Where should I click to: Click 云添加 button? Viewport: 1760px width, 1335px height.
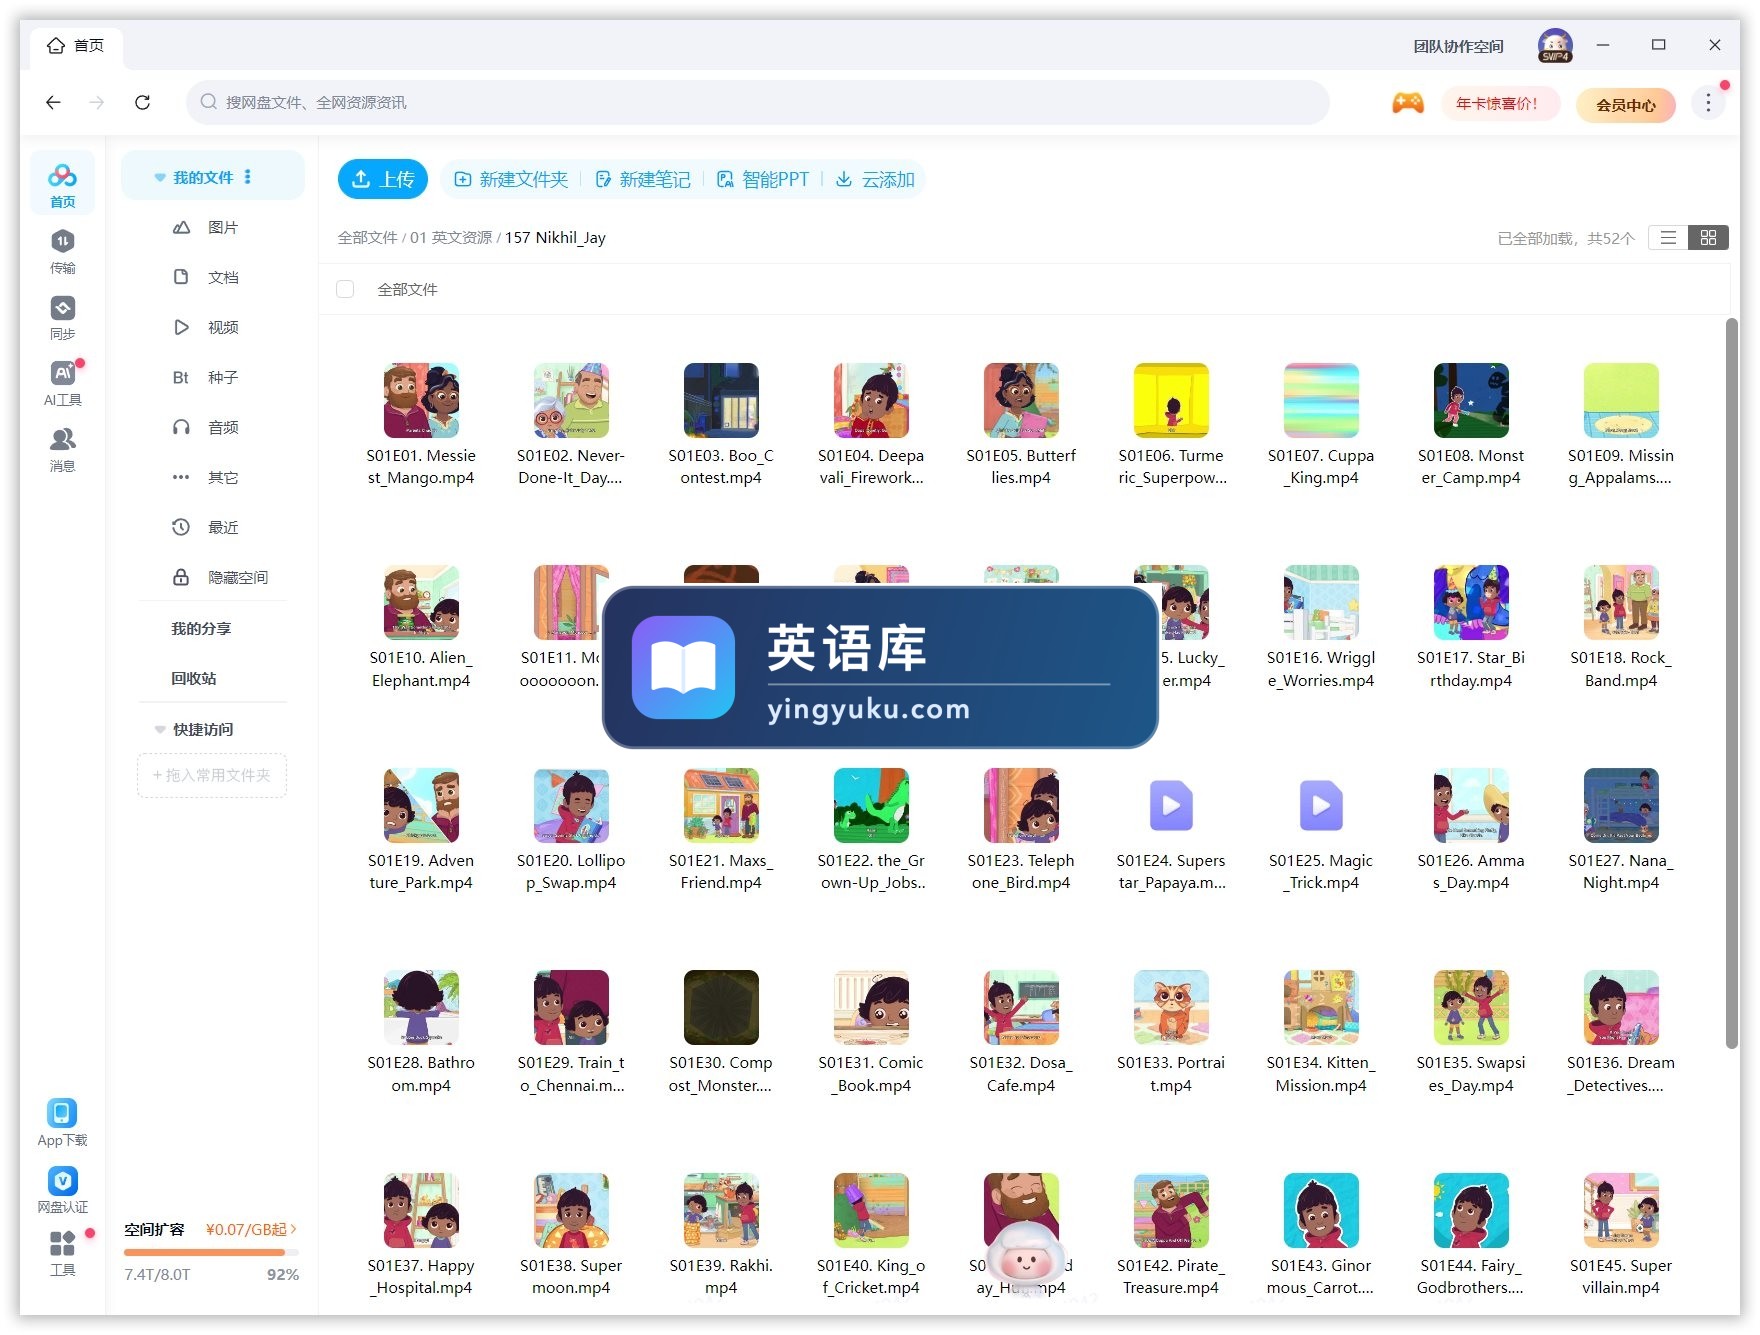(876, 179)
